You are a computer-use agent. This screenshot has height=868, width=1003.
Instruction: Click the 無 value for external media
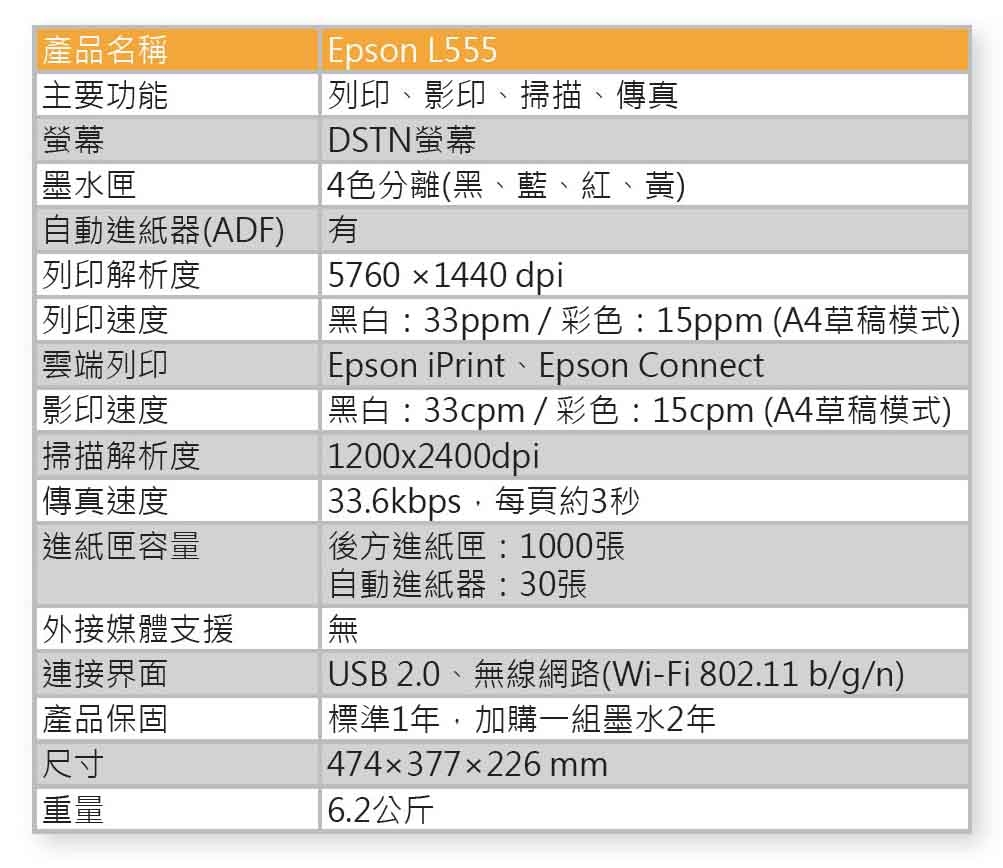tap(343, 629)
